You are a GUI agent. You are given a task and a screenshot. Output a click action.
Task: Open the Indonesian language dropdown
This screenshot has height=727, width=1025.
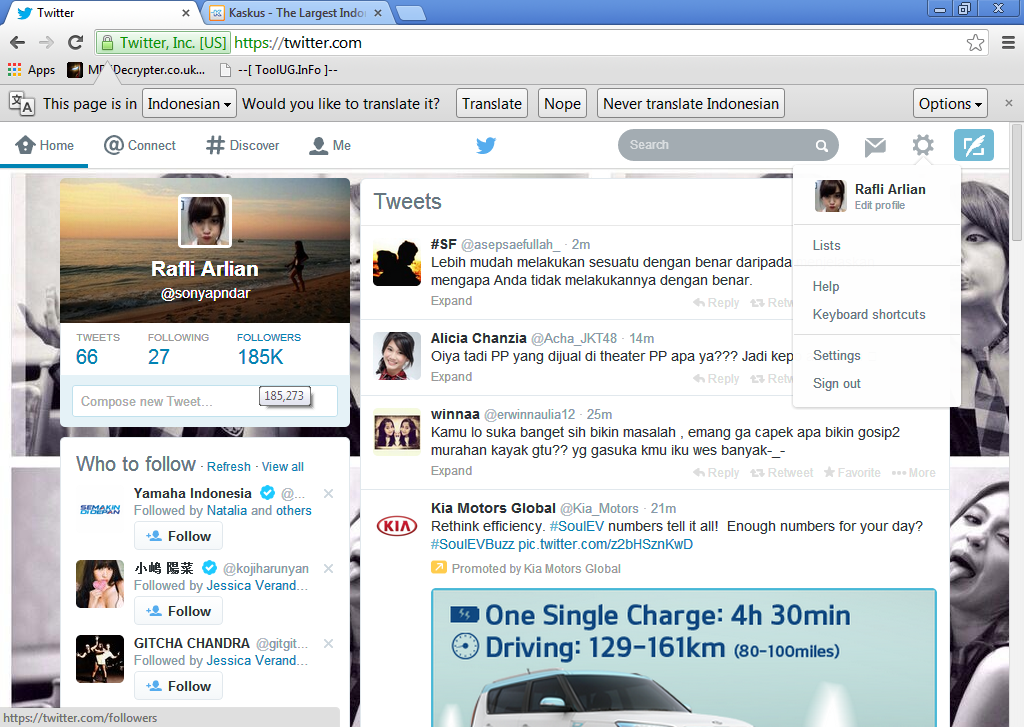pos(189,103)
